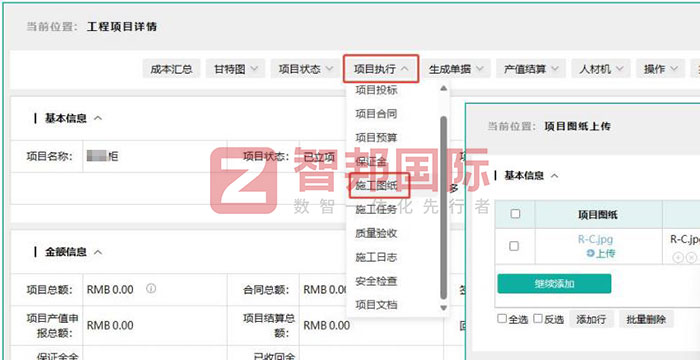The height and width of the screenshot is (360, 700).
Task: Collapse the 项目执行 dropdown
Action: pyautogui.click(x=381, y=69)
